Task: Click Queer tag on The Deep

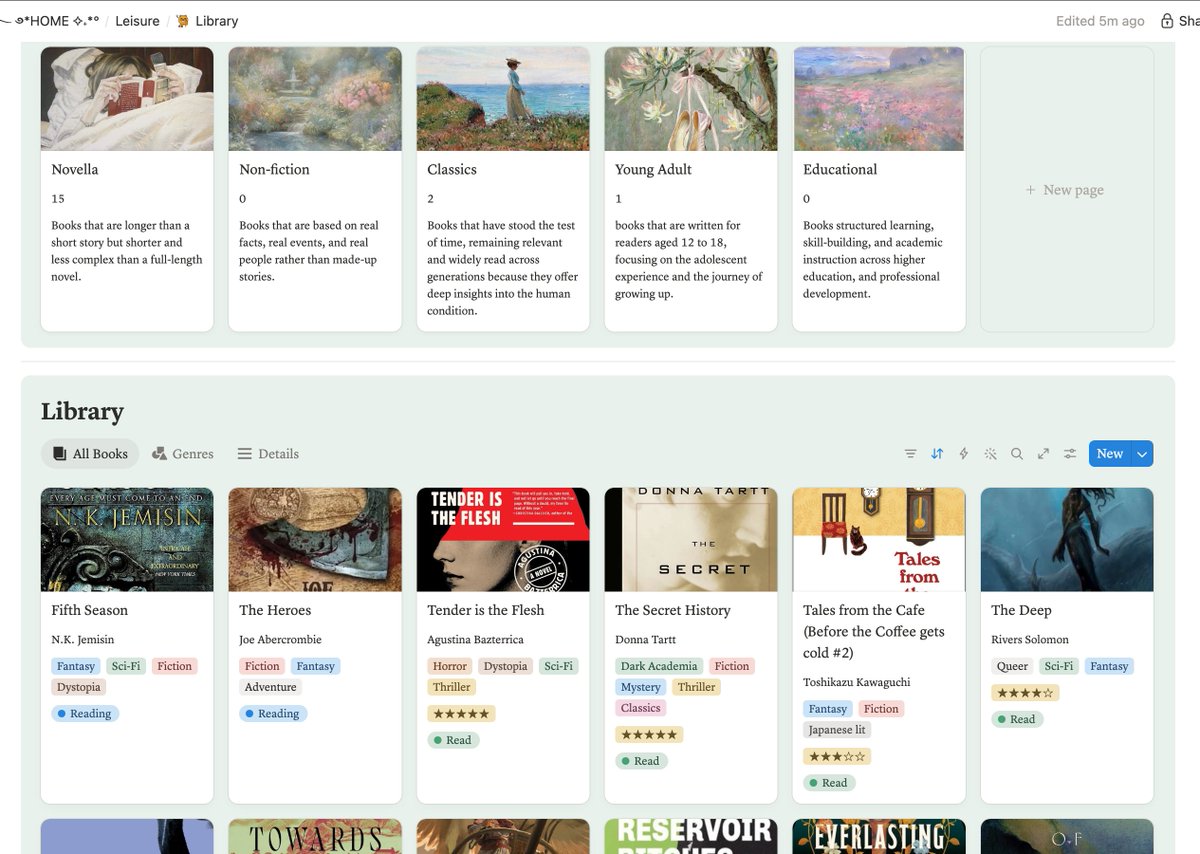Action: (1012, 666)
